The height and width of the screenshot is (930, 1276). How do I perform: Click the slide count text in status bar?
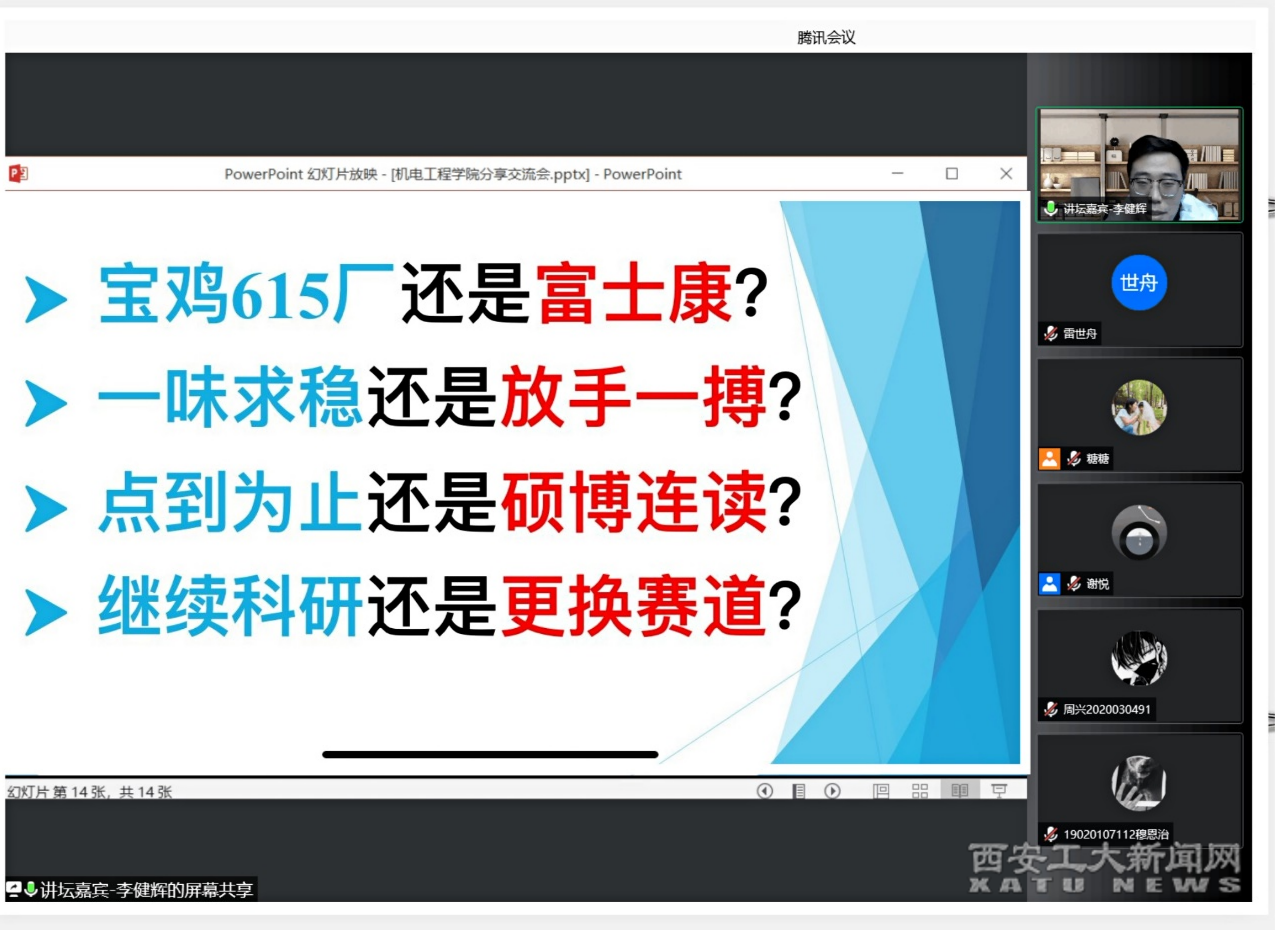point(89,792)
